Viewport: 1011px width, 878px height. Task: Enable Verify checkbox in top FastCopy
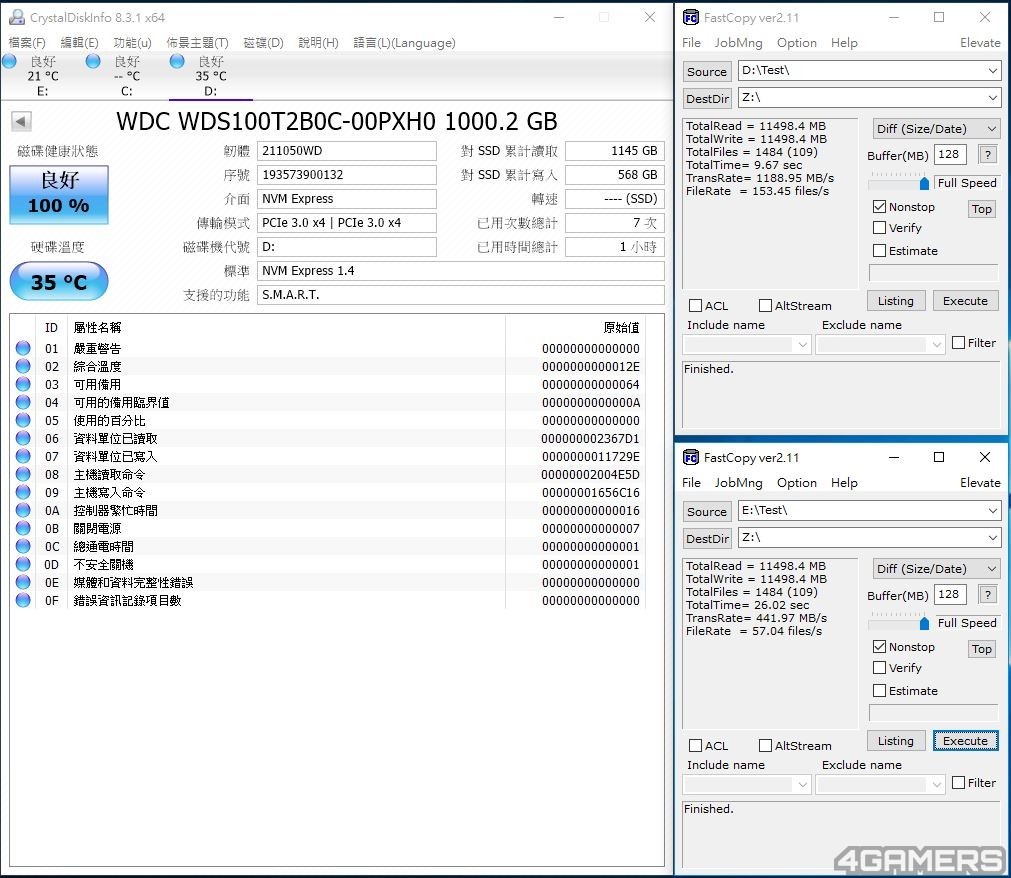click(879, 228)
